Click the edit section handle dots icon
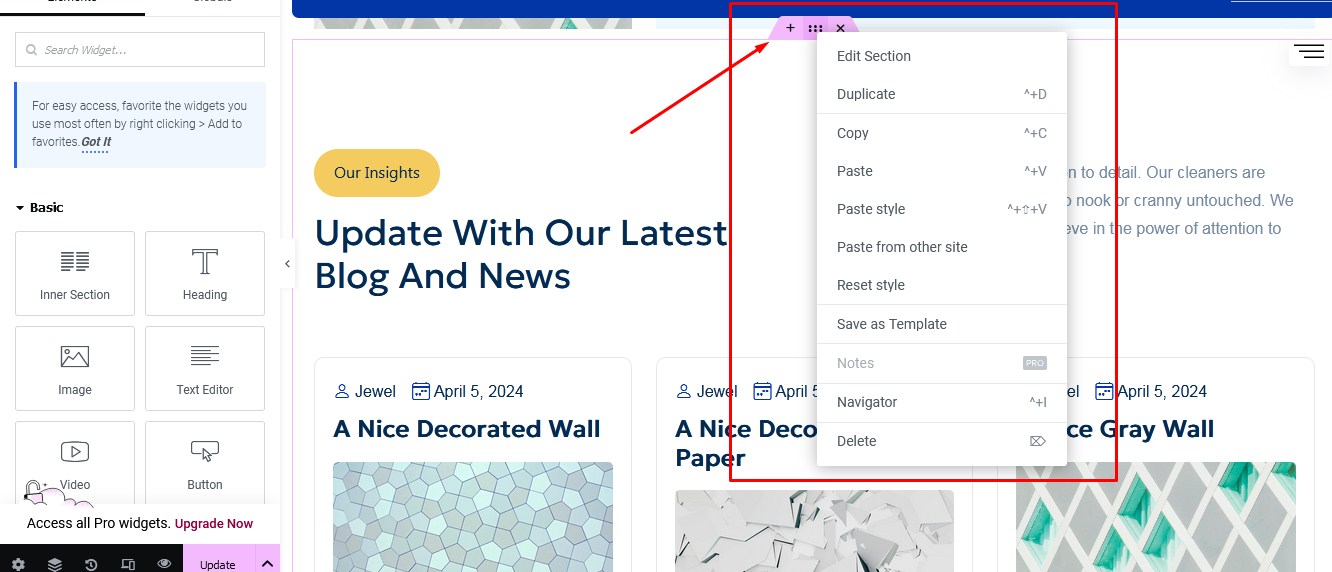Image resolution: width=1332 pixels, height=572 pixels. coord(815,29)
